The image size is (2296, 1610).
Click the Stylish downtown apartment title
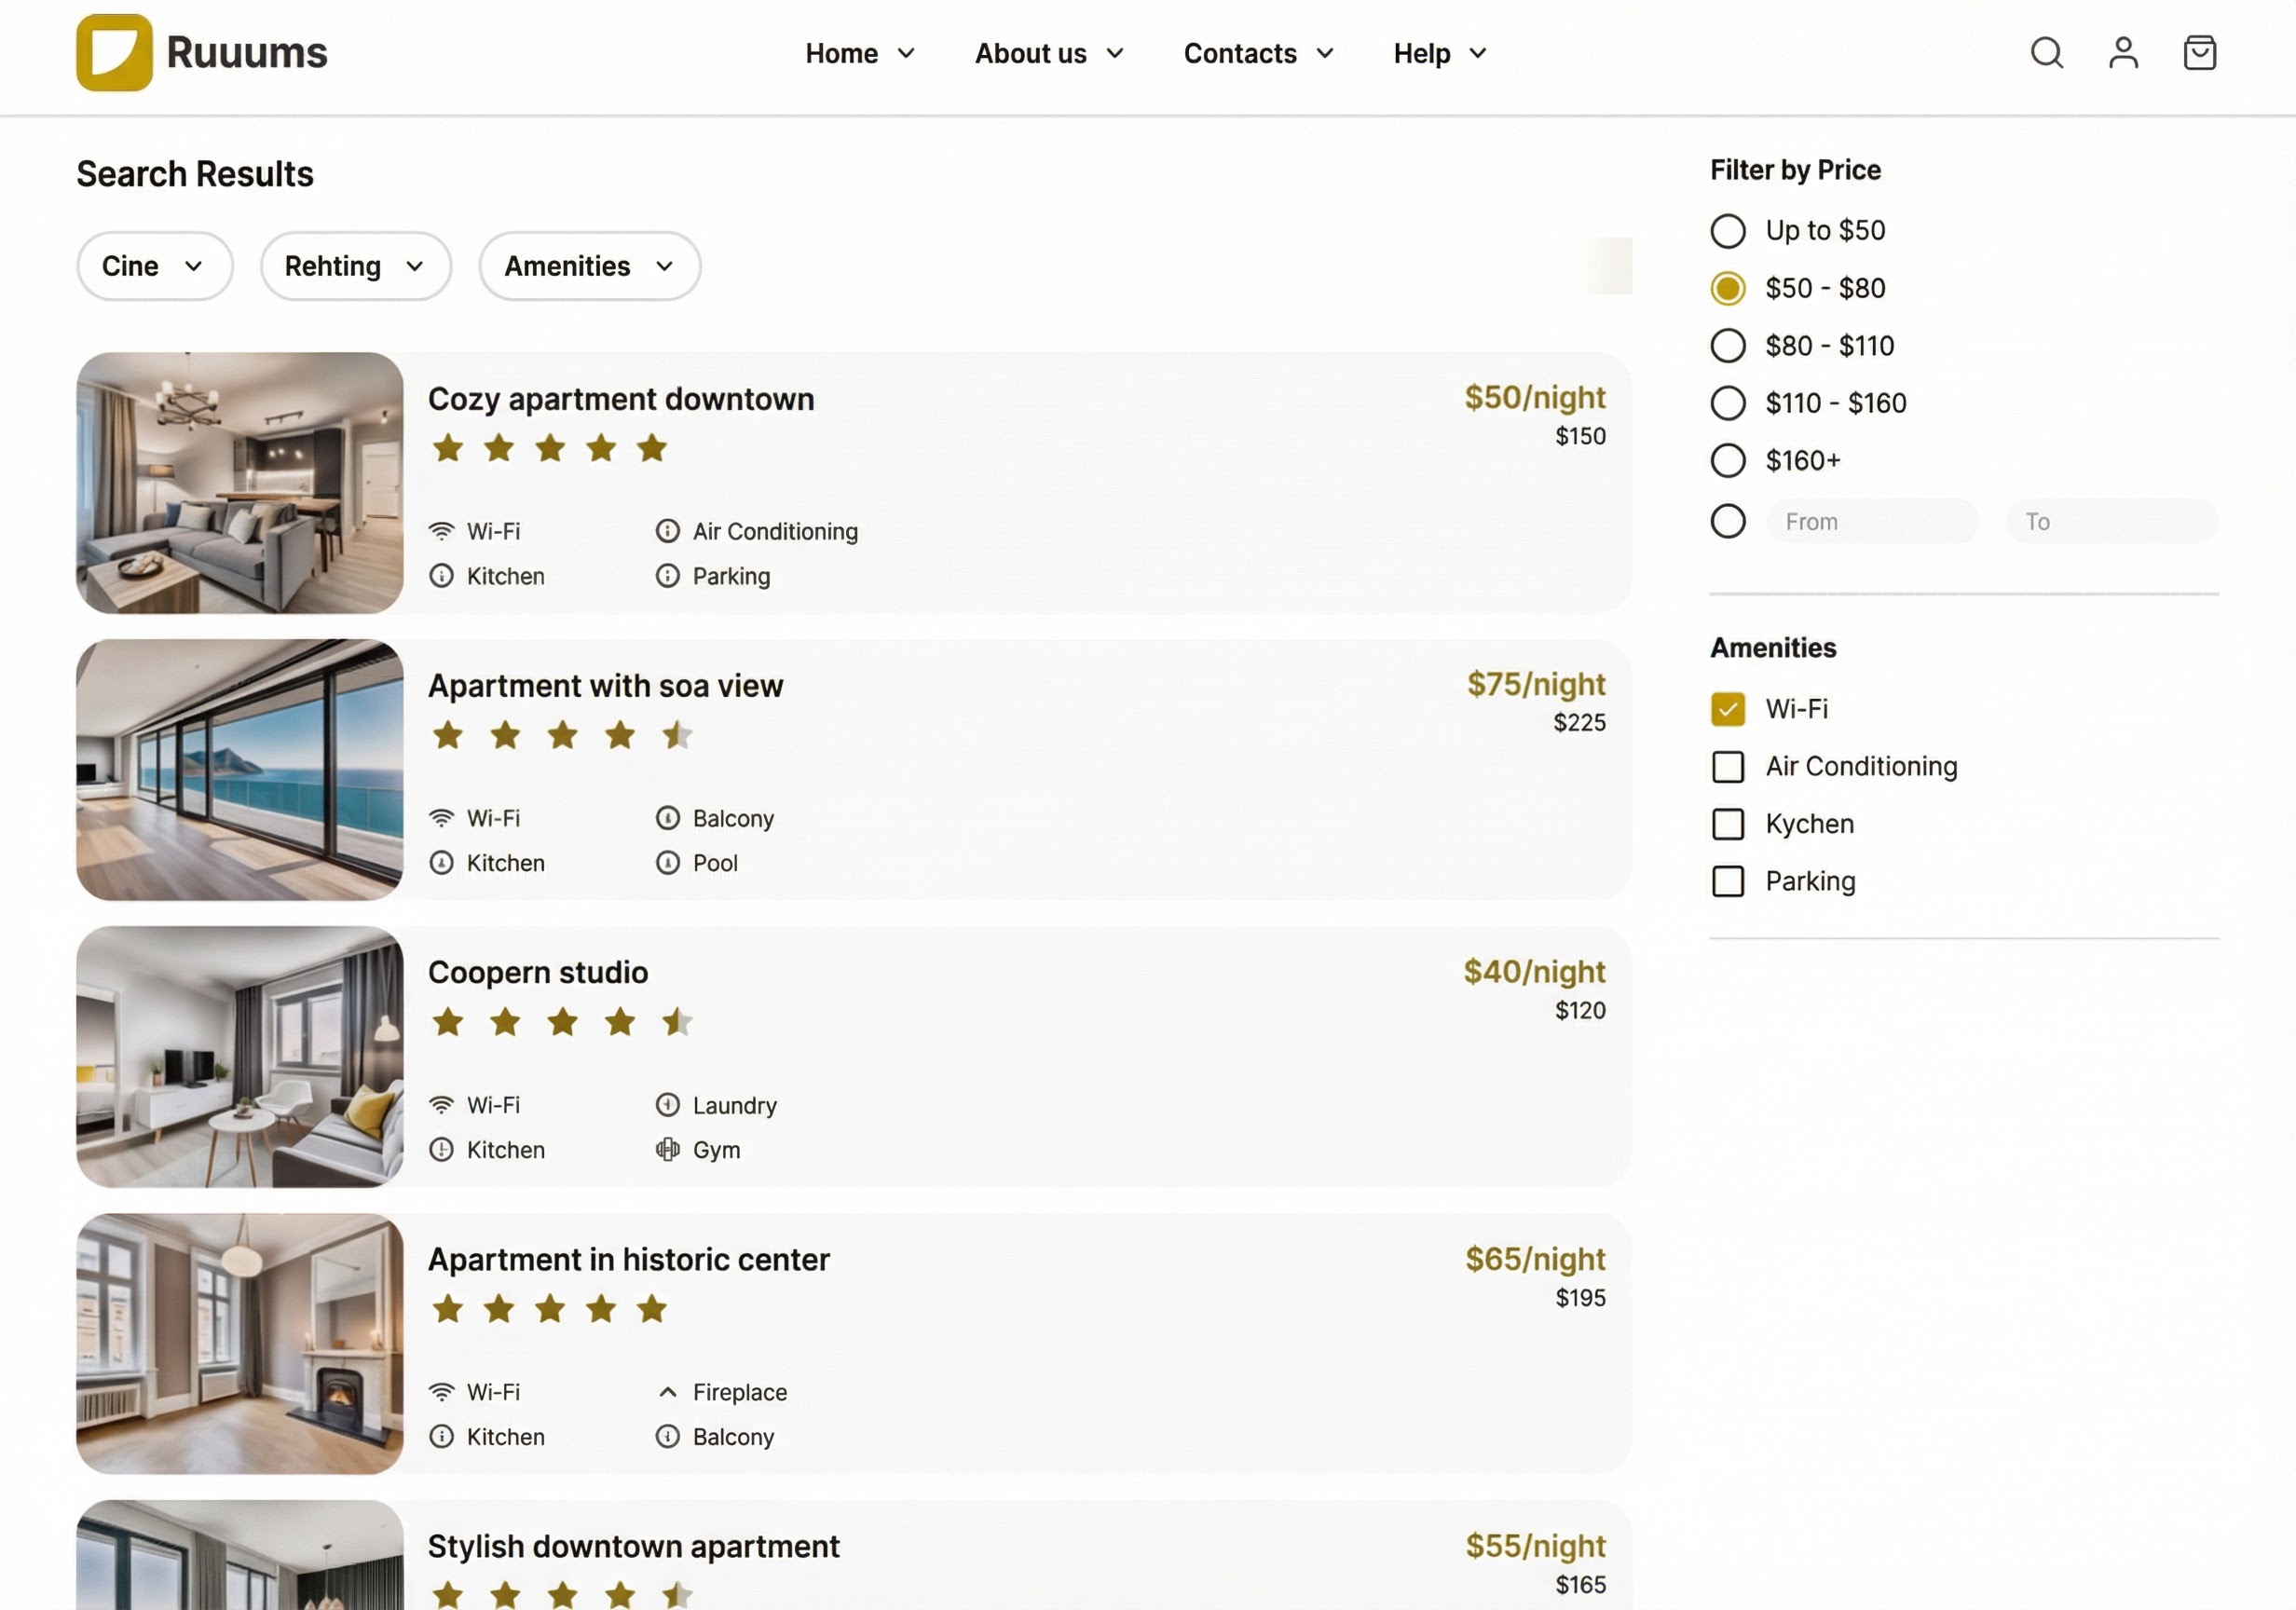tap(634, 1545)
